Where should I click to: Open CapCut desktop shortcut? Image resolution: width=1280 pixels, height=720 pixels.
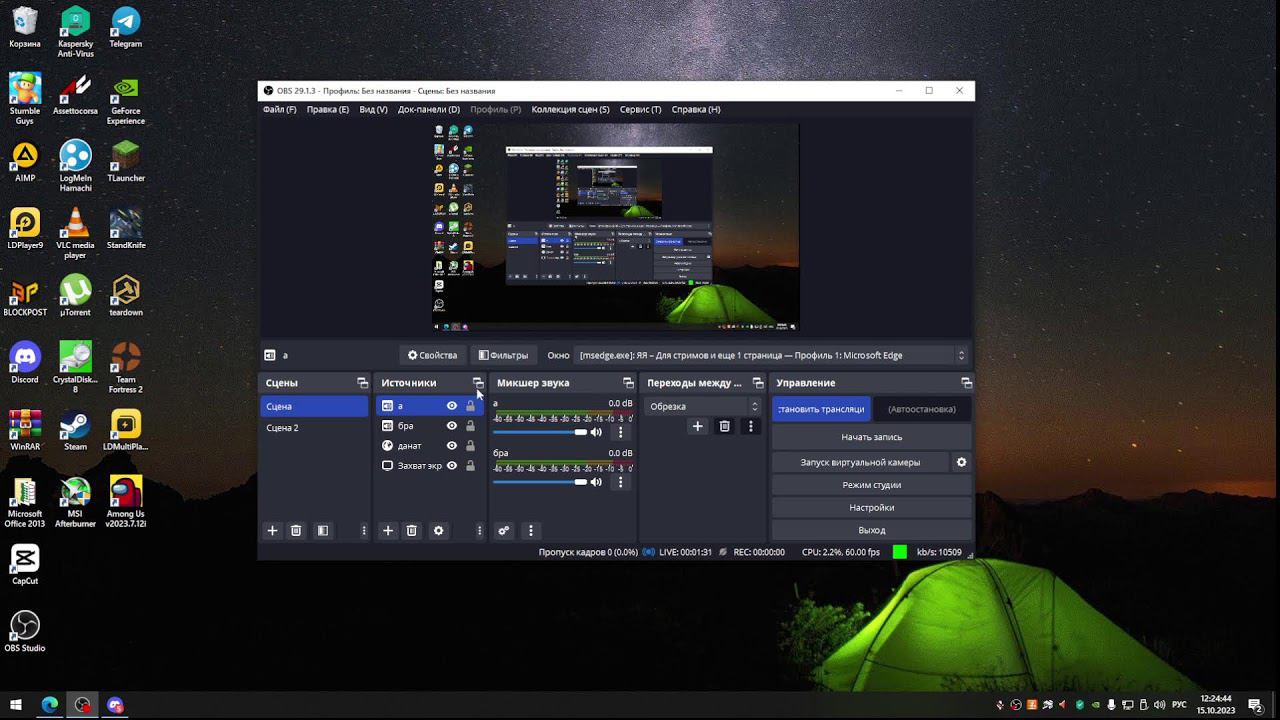coord(25,565)
